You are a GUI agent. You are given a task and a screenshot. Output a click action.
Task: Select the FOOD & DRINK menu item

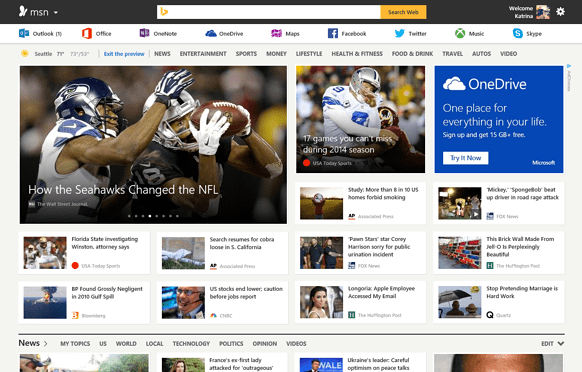coord(412,54)
